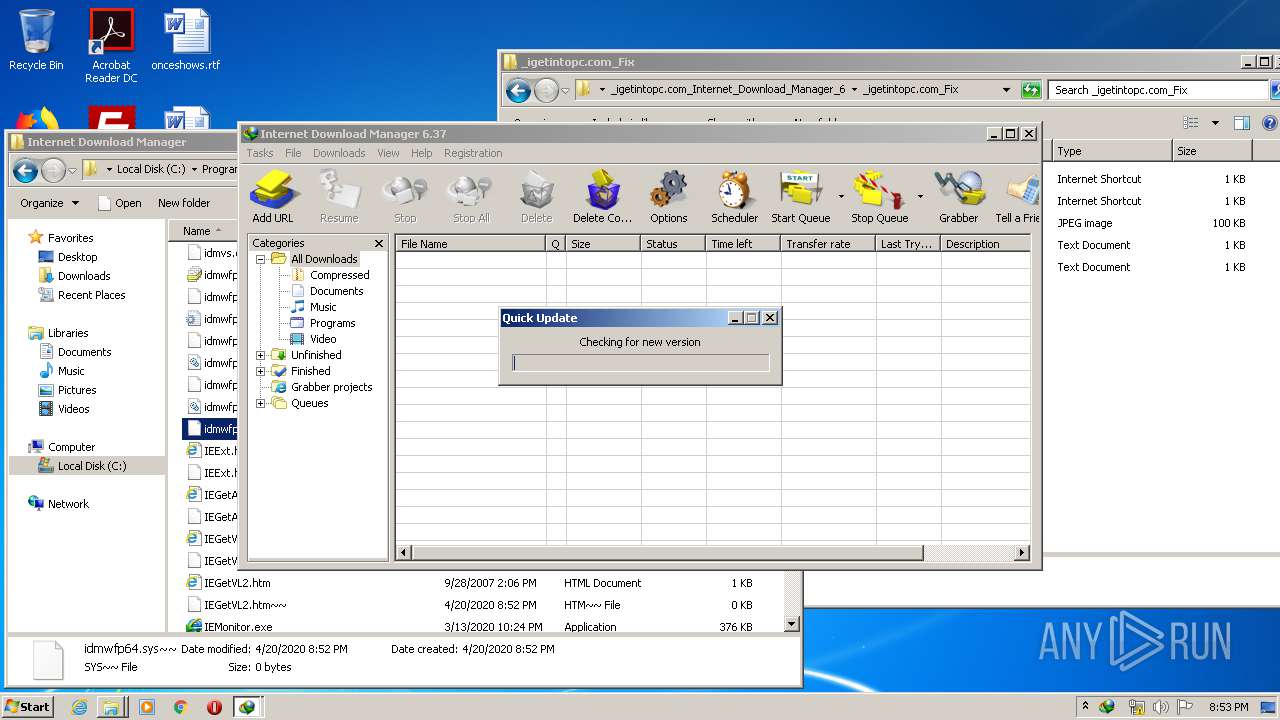The image size is (1280, 720).
Task: Click the Stop All toolbar icon
Action: 470,196
